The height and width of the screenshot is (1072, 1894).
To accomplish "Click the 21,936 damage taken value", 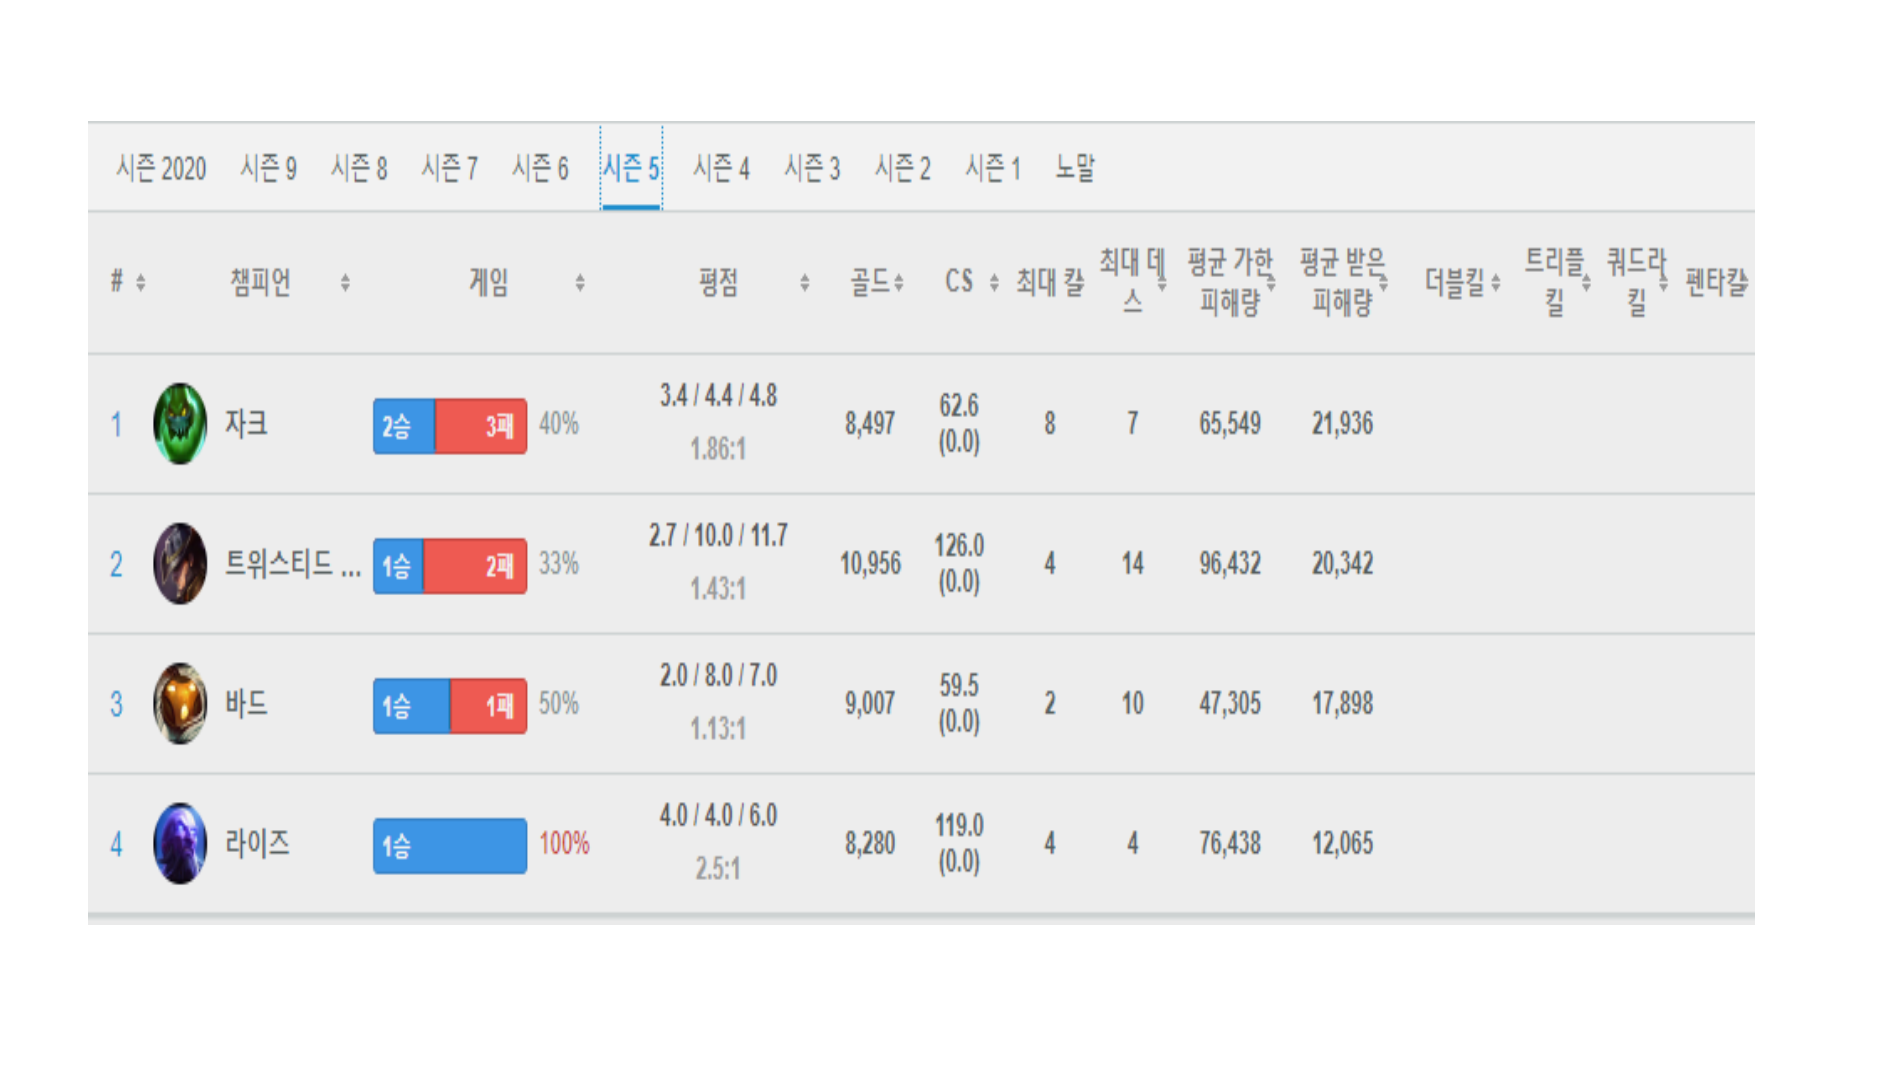I will (1343, 424).
